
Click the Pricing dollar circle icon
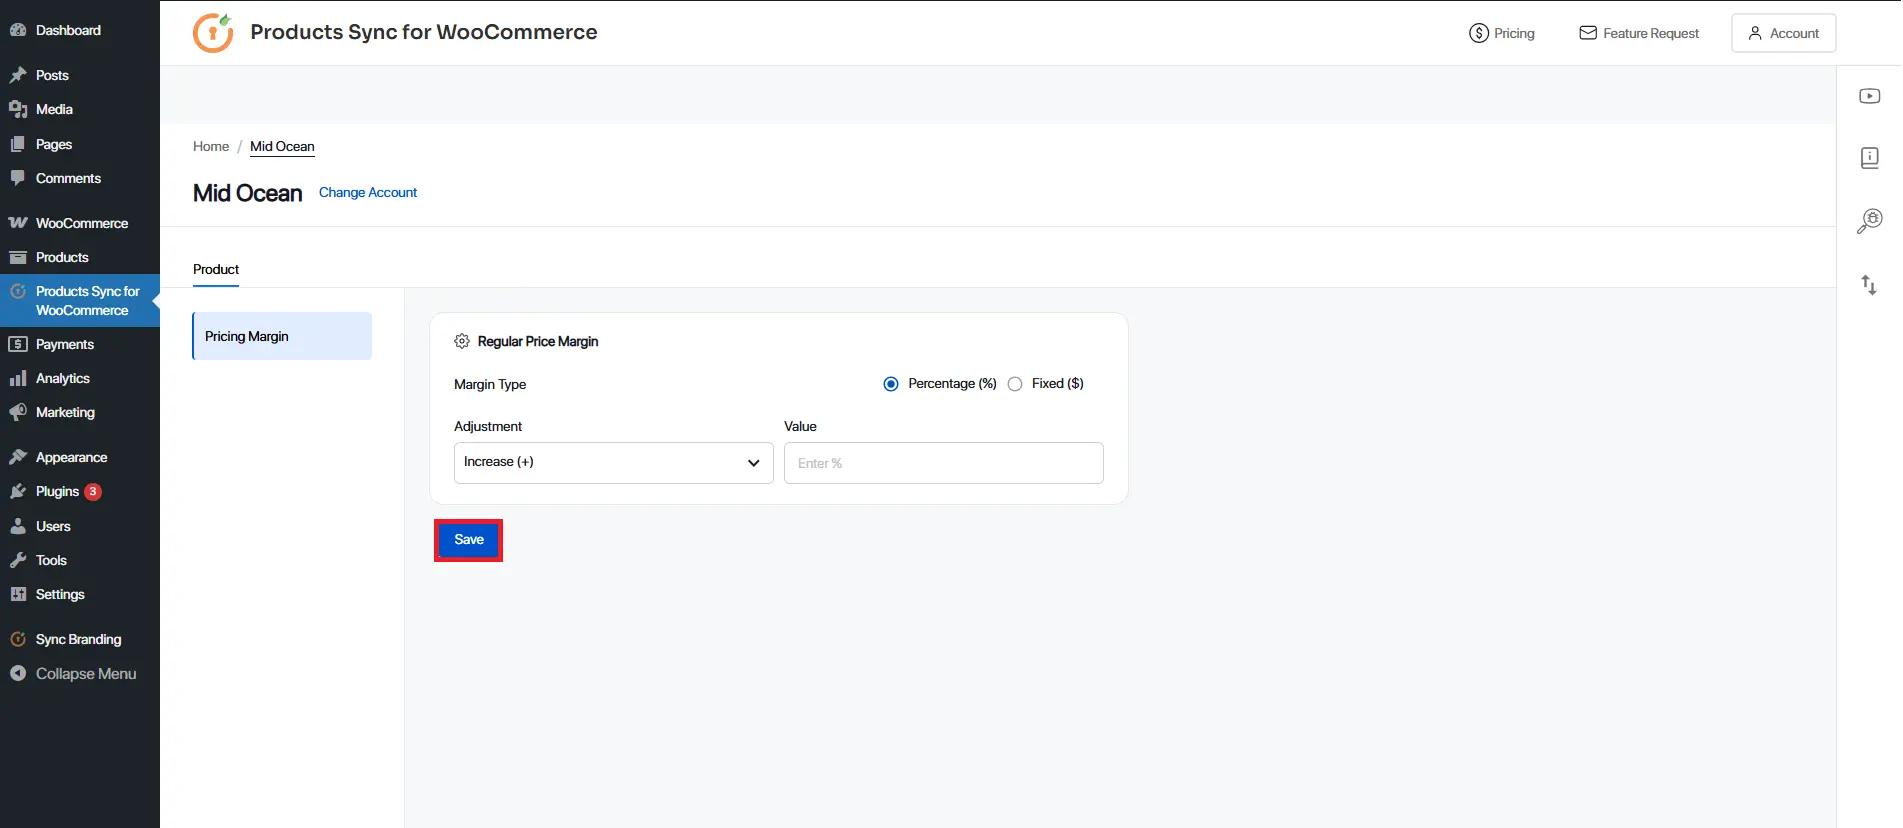click(1478, 33)
